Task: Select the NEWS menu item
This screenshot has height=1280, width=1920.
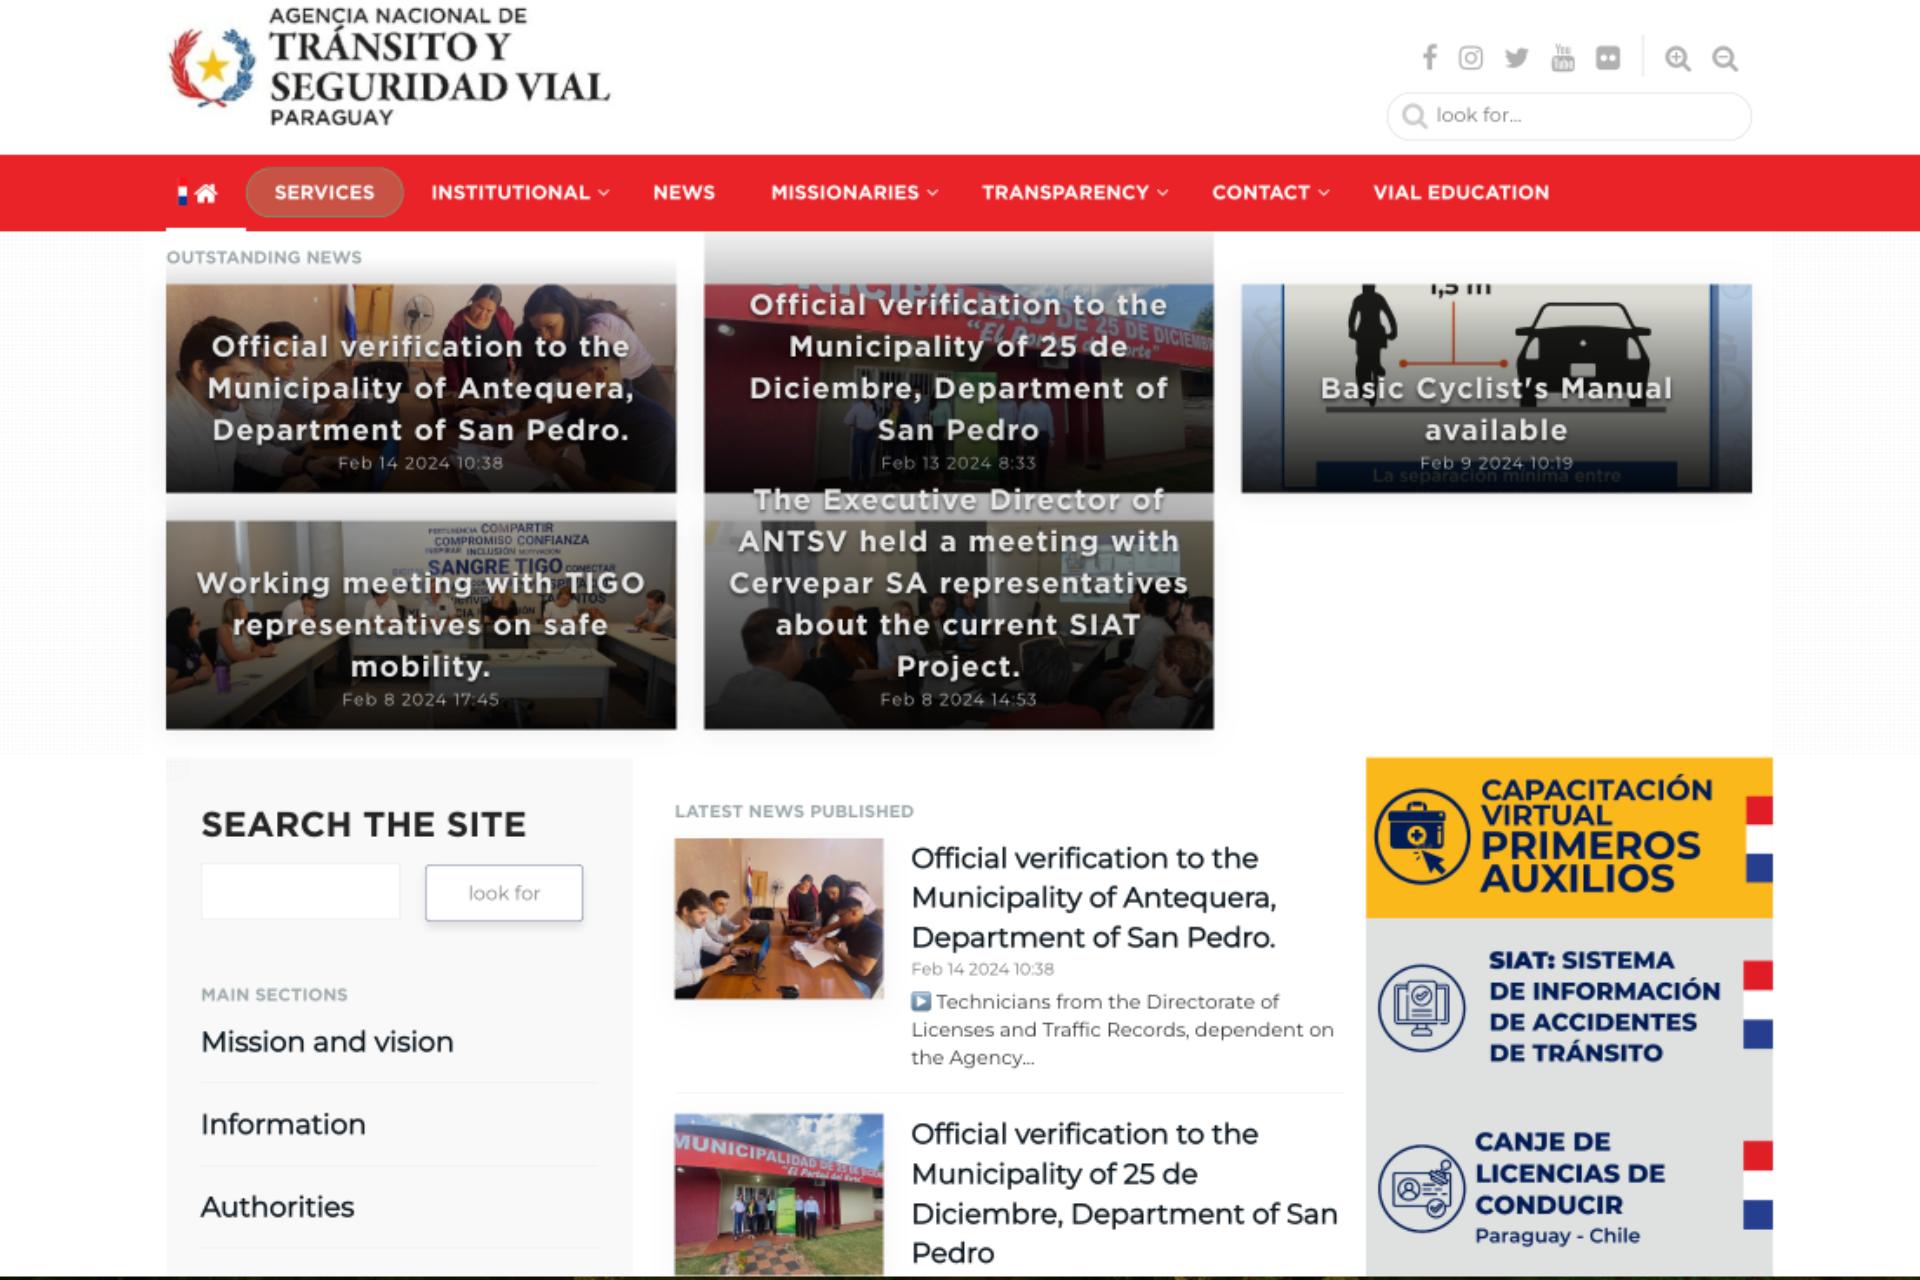Action: tap(684, 192)
